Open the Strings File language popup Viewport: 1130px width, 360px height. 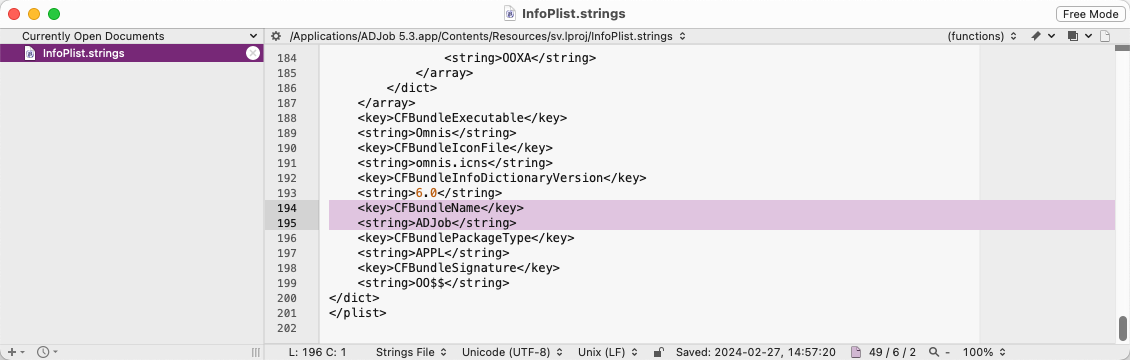(411, 352)
